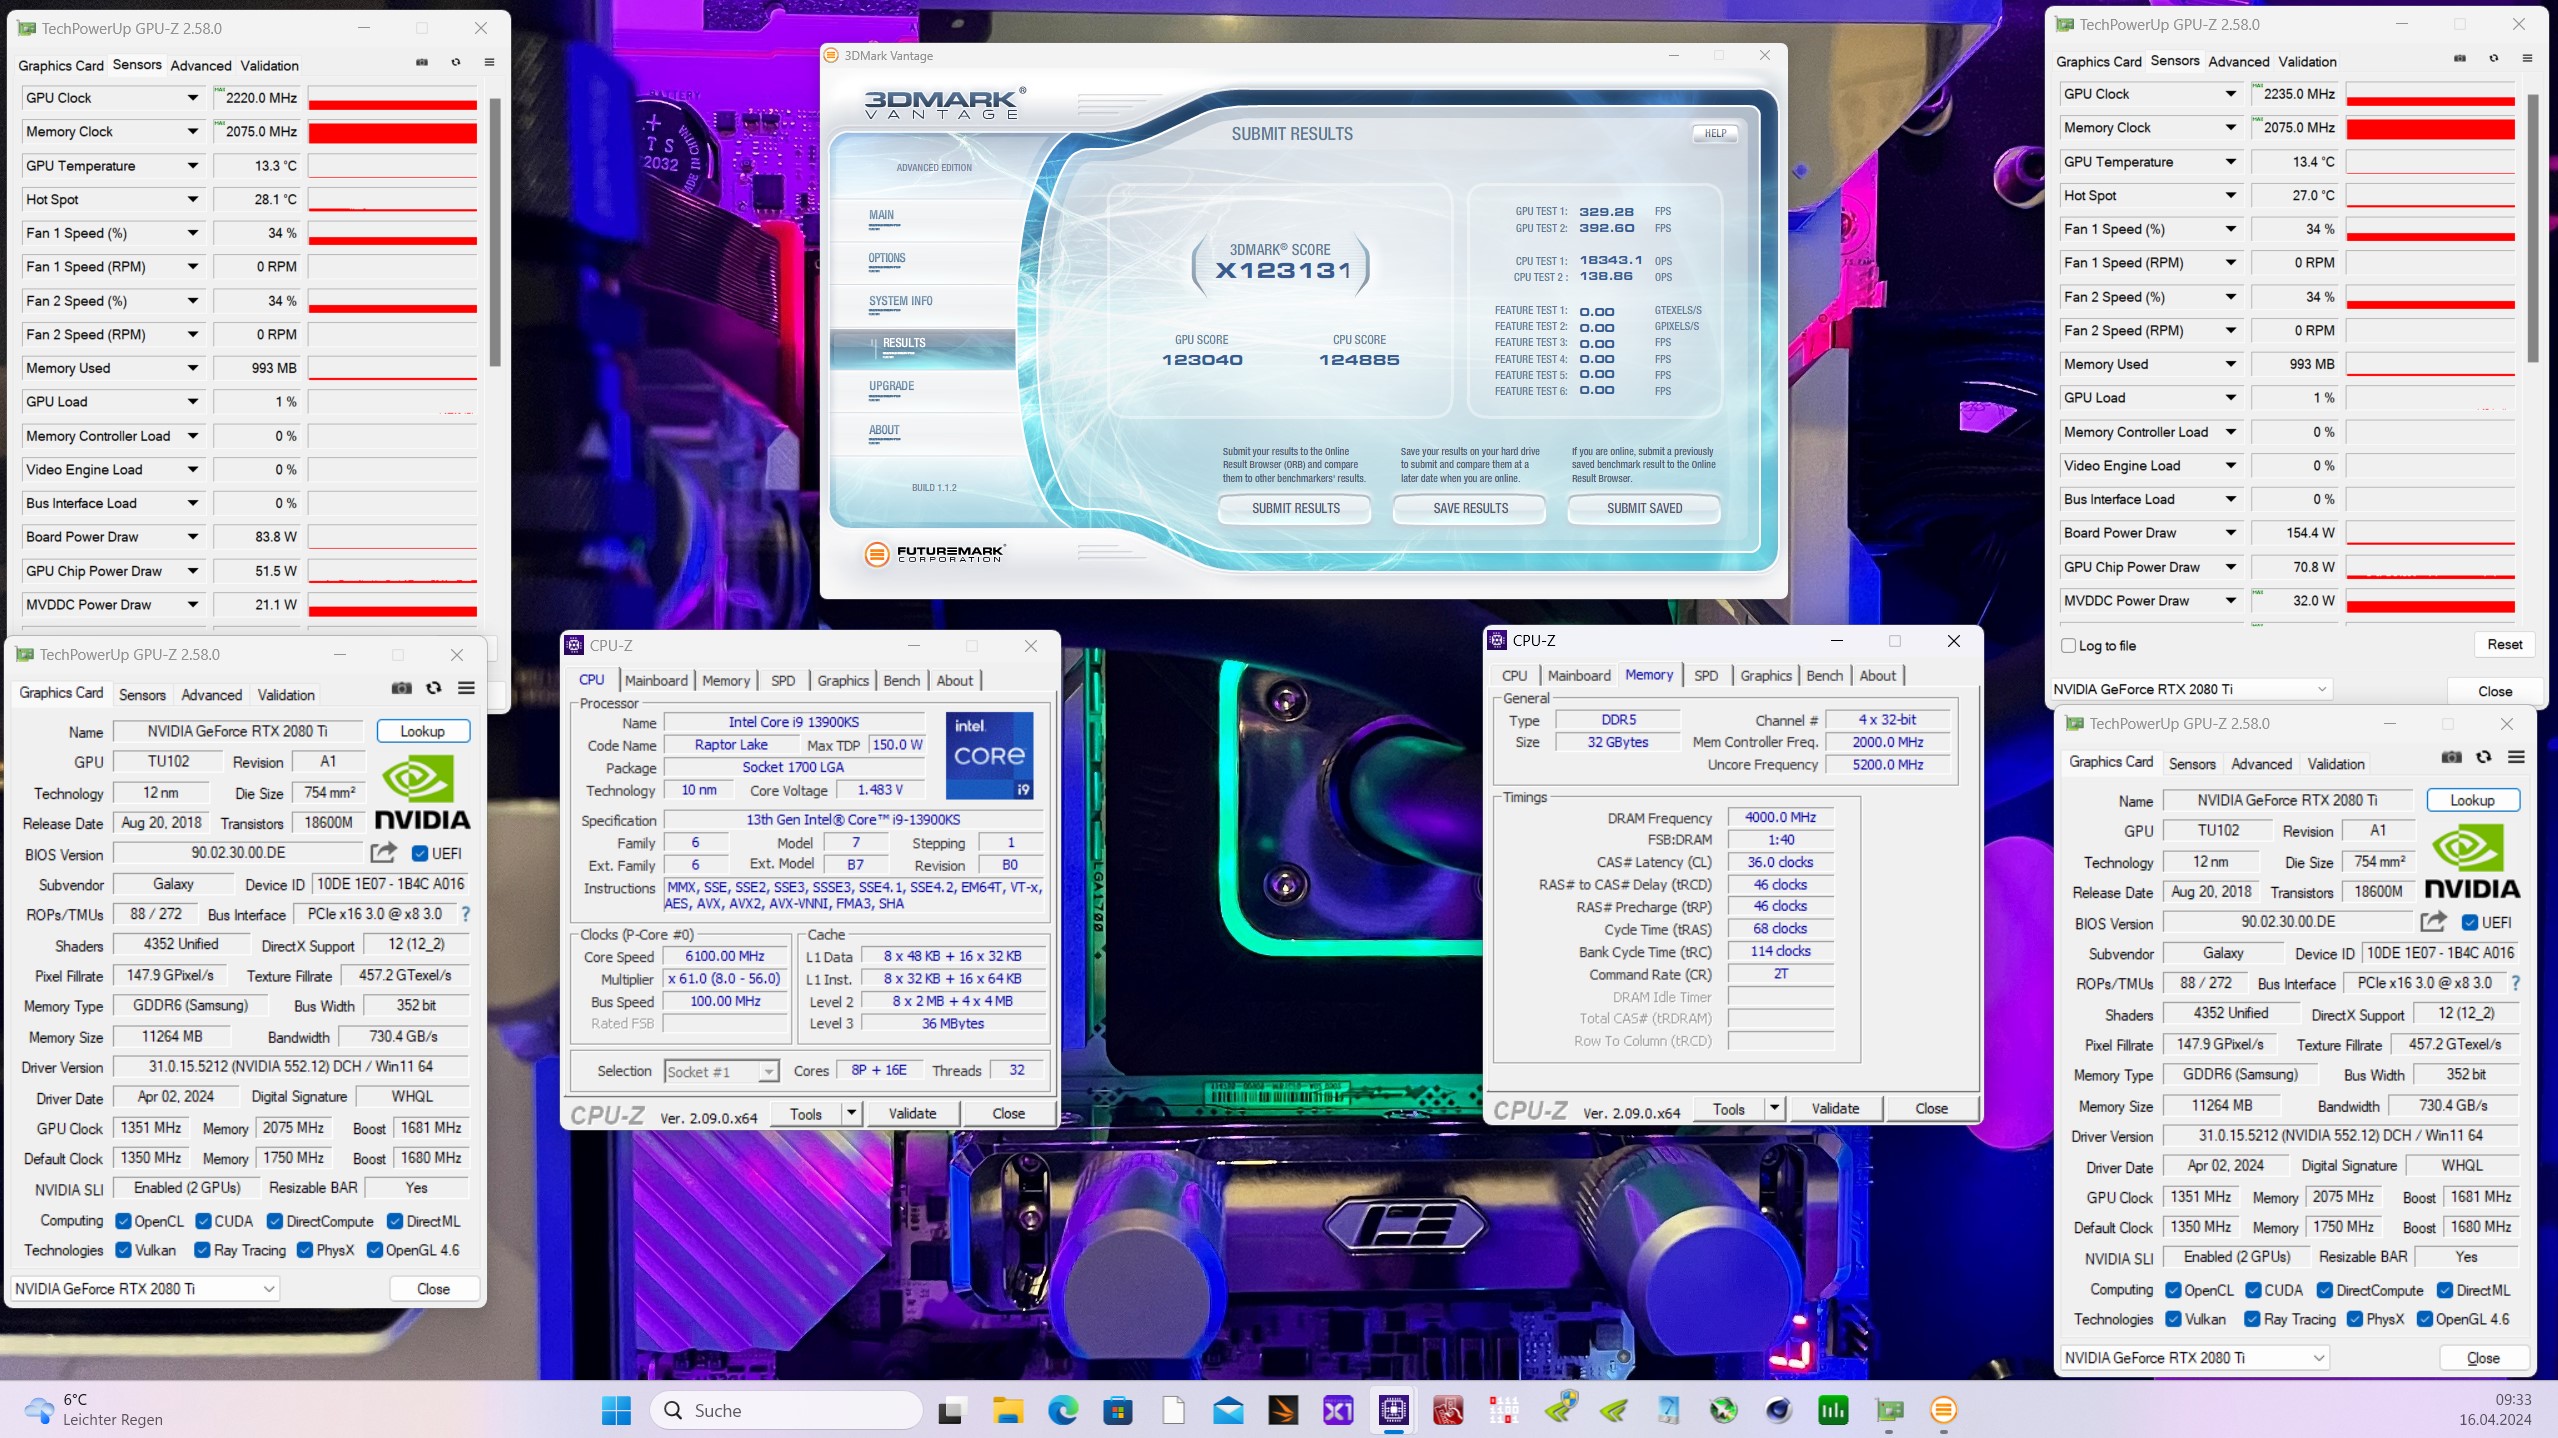This screenshot has width=2558, height=1438.
Task: Toggle PhysX checkbox in bottom-left GPU-Z
Action: tap(305, 1250)
